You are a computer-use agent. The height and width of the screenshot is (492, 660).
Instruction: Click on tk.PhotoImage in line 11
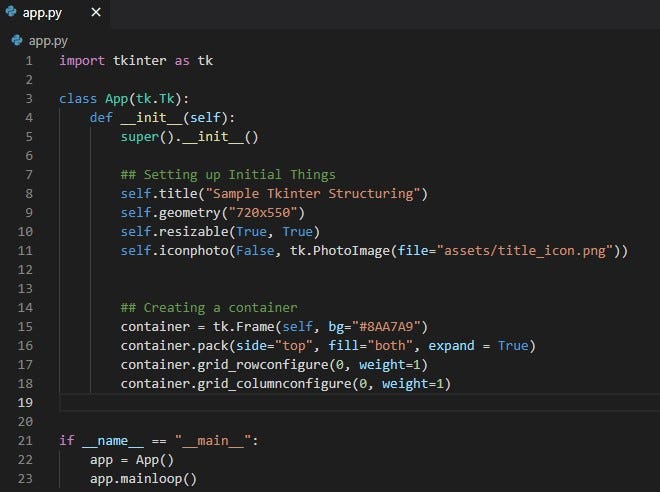(x=340, y=251)
